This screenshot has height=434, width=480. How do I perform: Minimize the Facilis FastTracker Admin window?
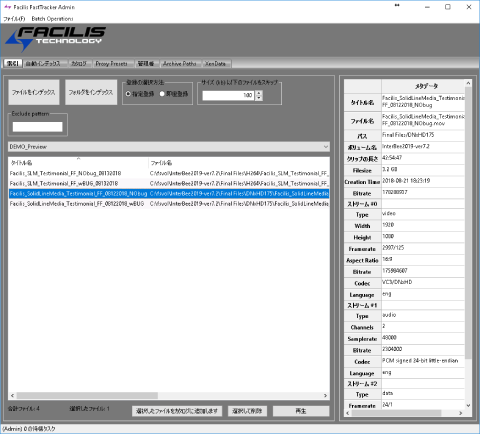[x=427, y=7]
